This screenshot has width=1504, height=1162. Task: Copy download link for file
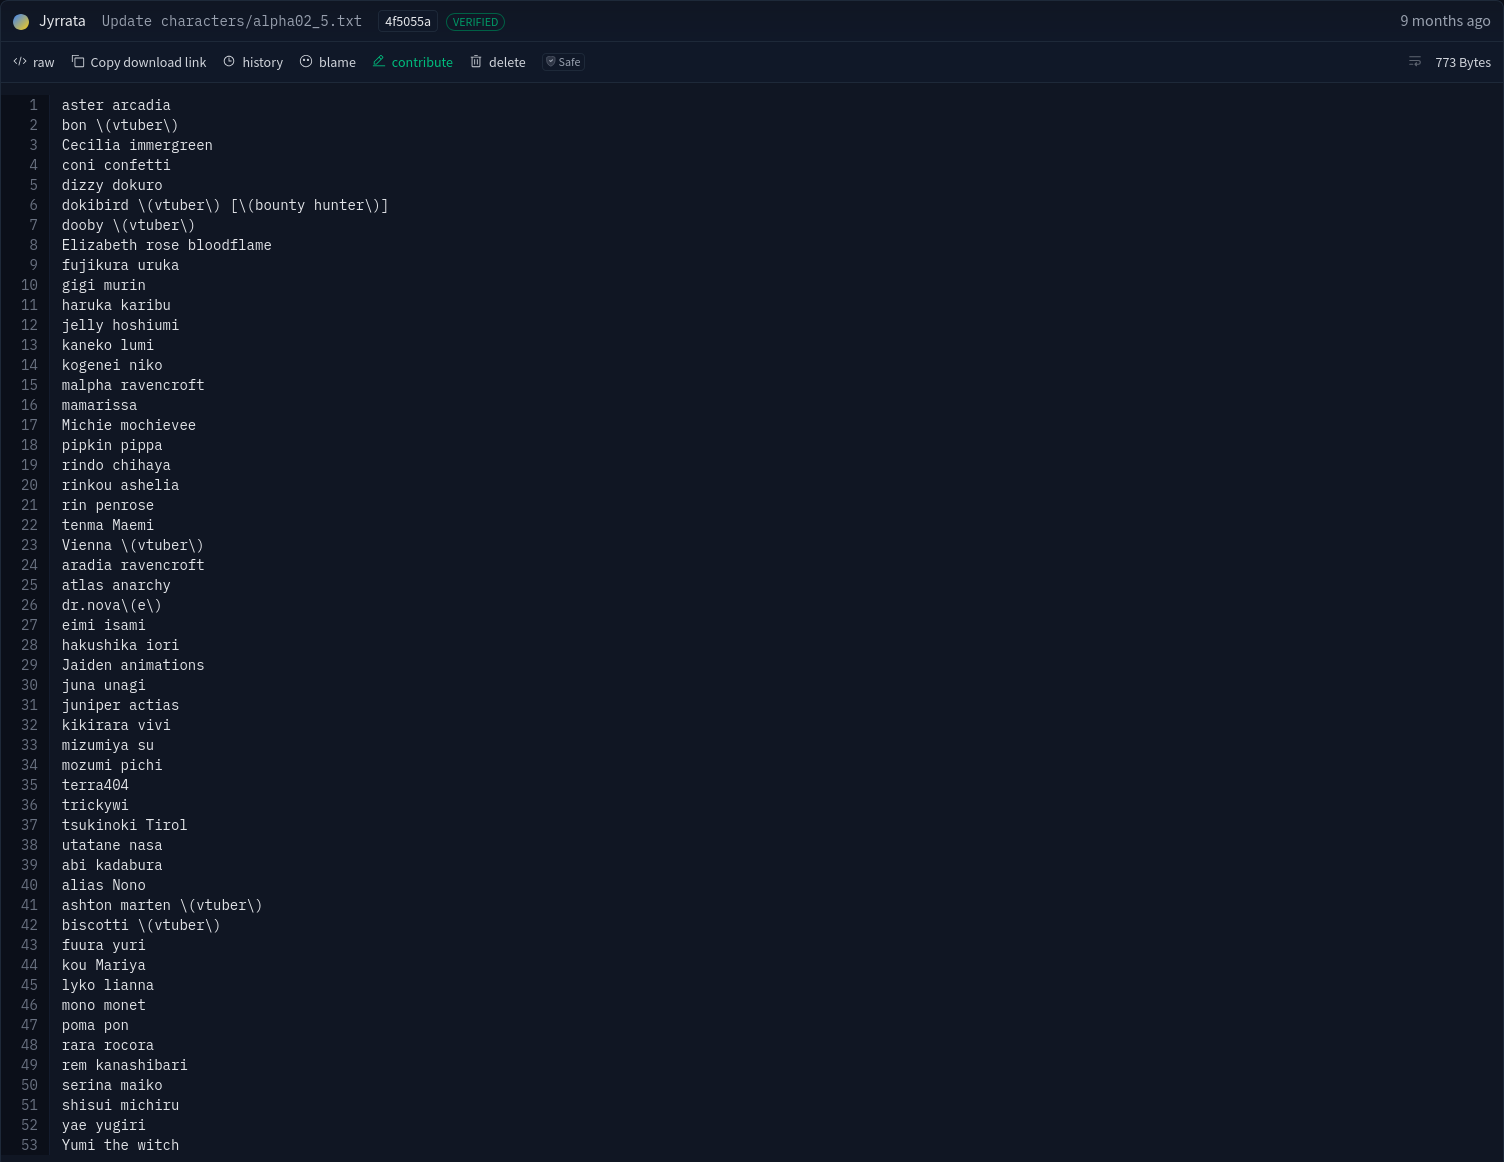pos(139,62)
